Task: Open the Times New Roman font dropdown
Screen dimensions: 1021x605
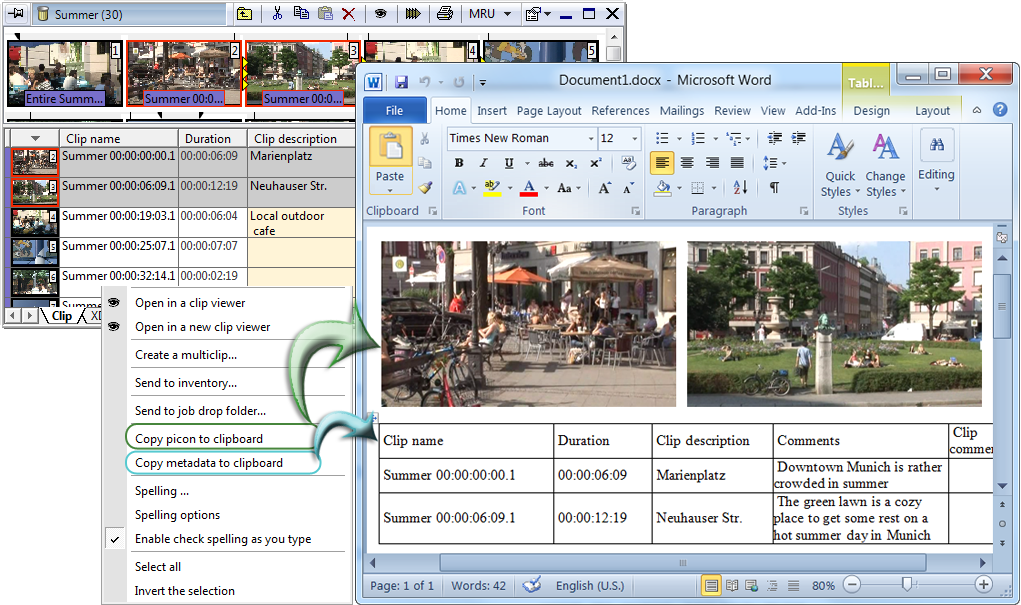Action: click(x=591, y=138)
